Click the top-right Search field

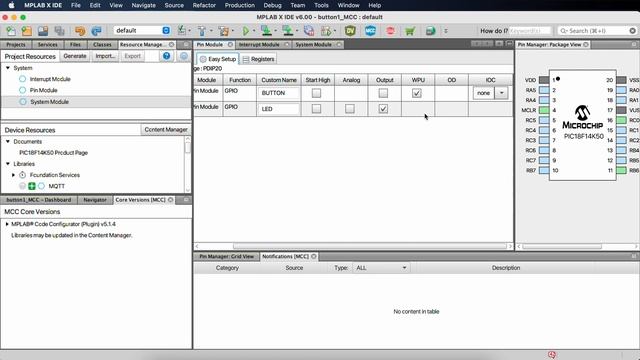coord(597,31)
